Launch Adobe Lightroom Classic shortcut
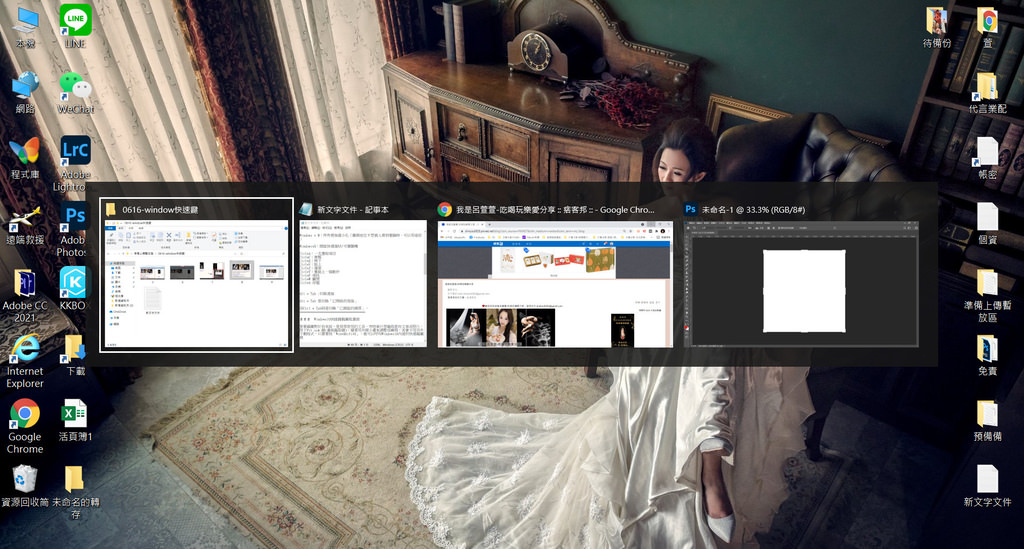Image resolution: width=1024 pixels, height=549 pixels. coord(73,163)
